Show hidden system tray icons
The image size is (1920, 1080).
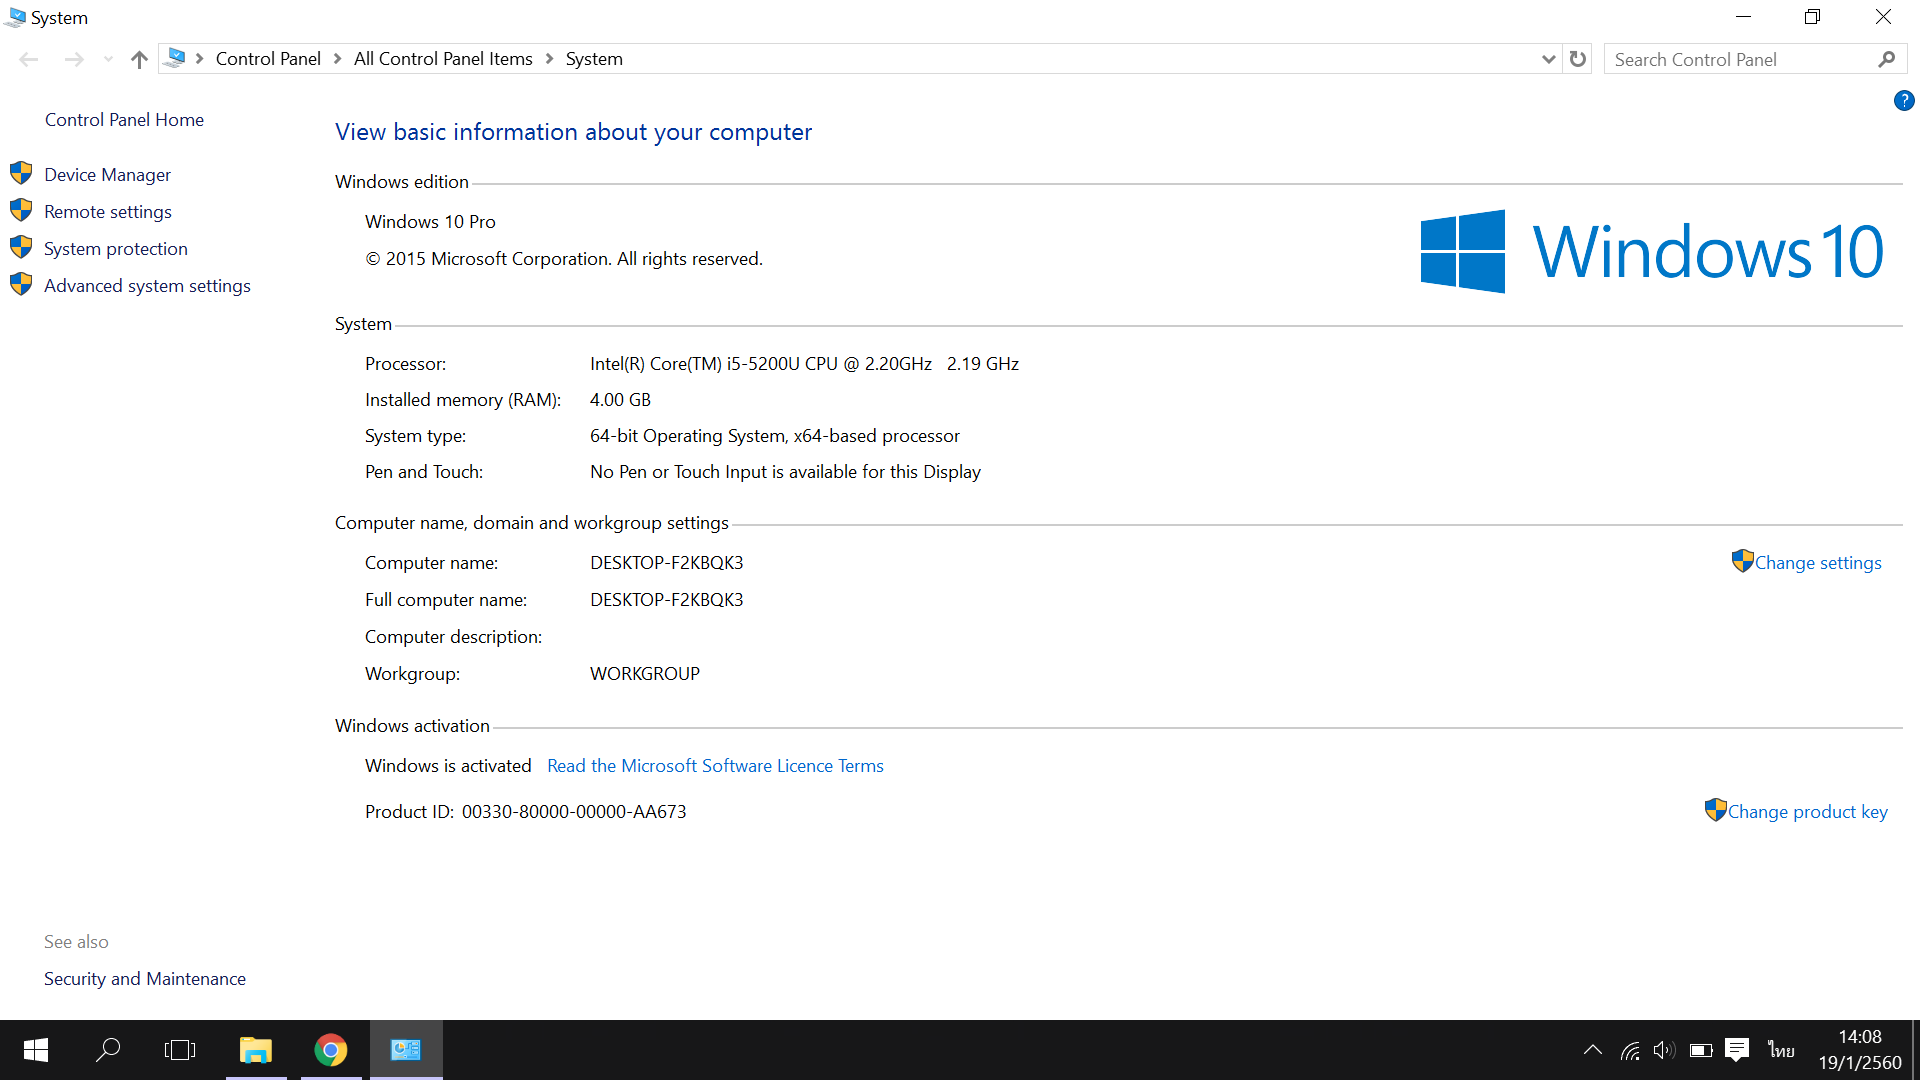tap(1593, 1050)
